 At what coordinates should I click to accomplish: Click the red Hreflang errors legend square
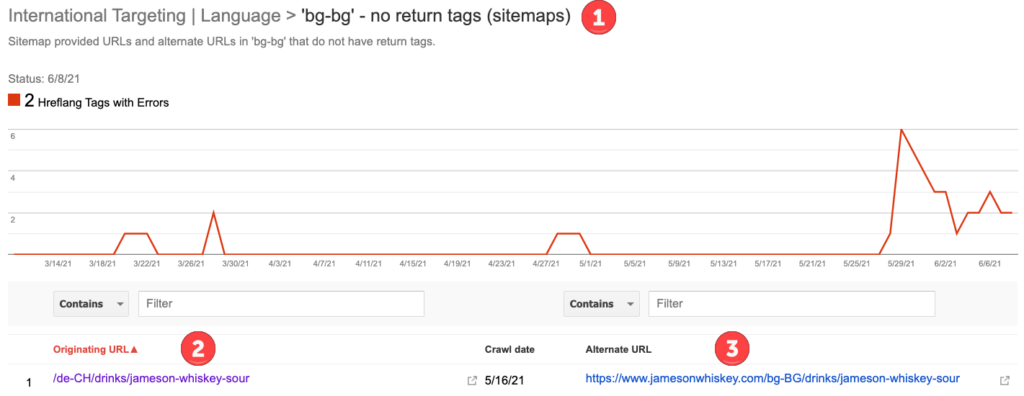coord(14,101)
